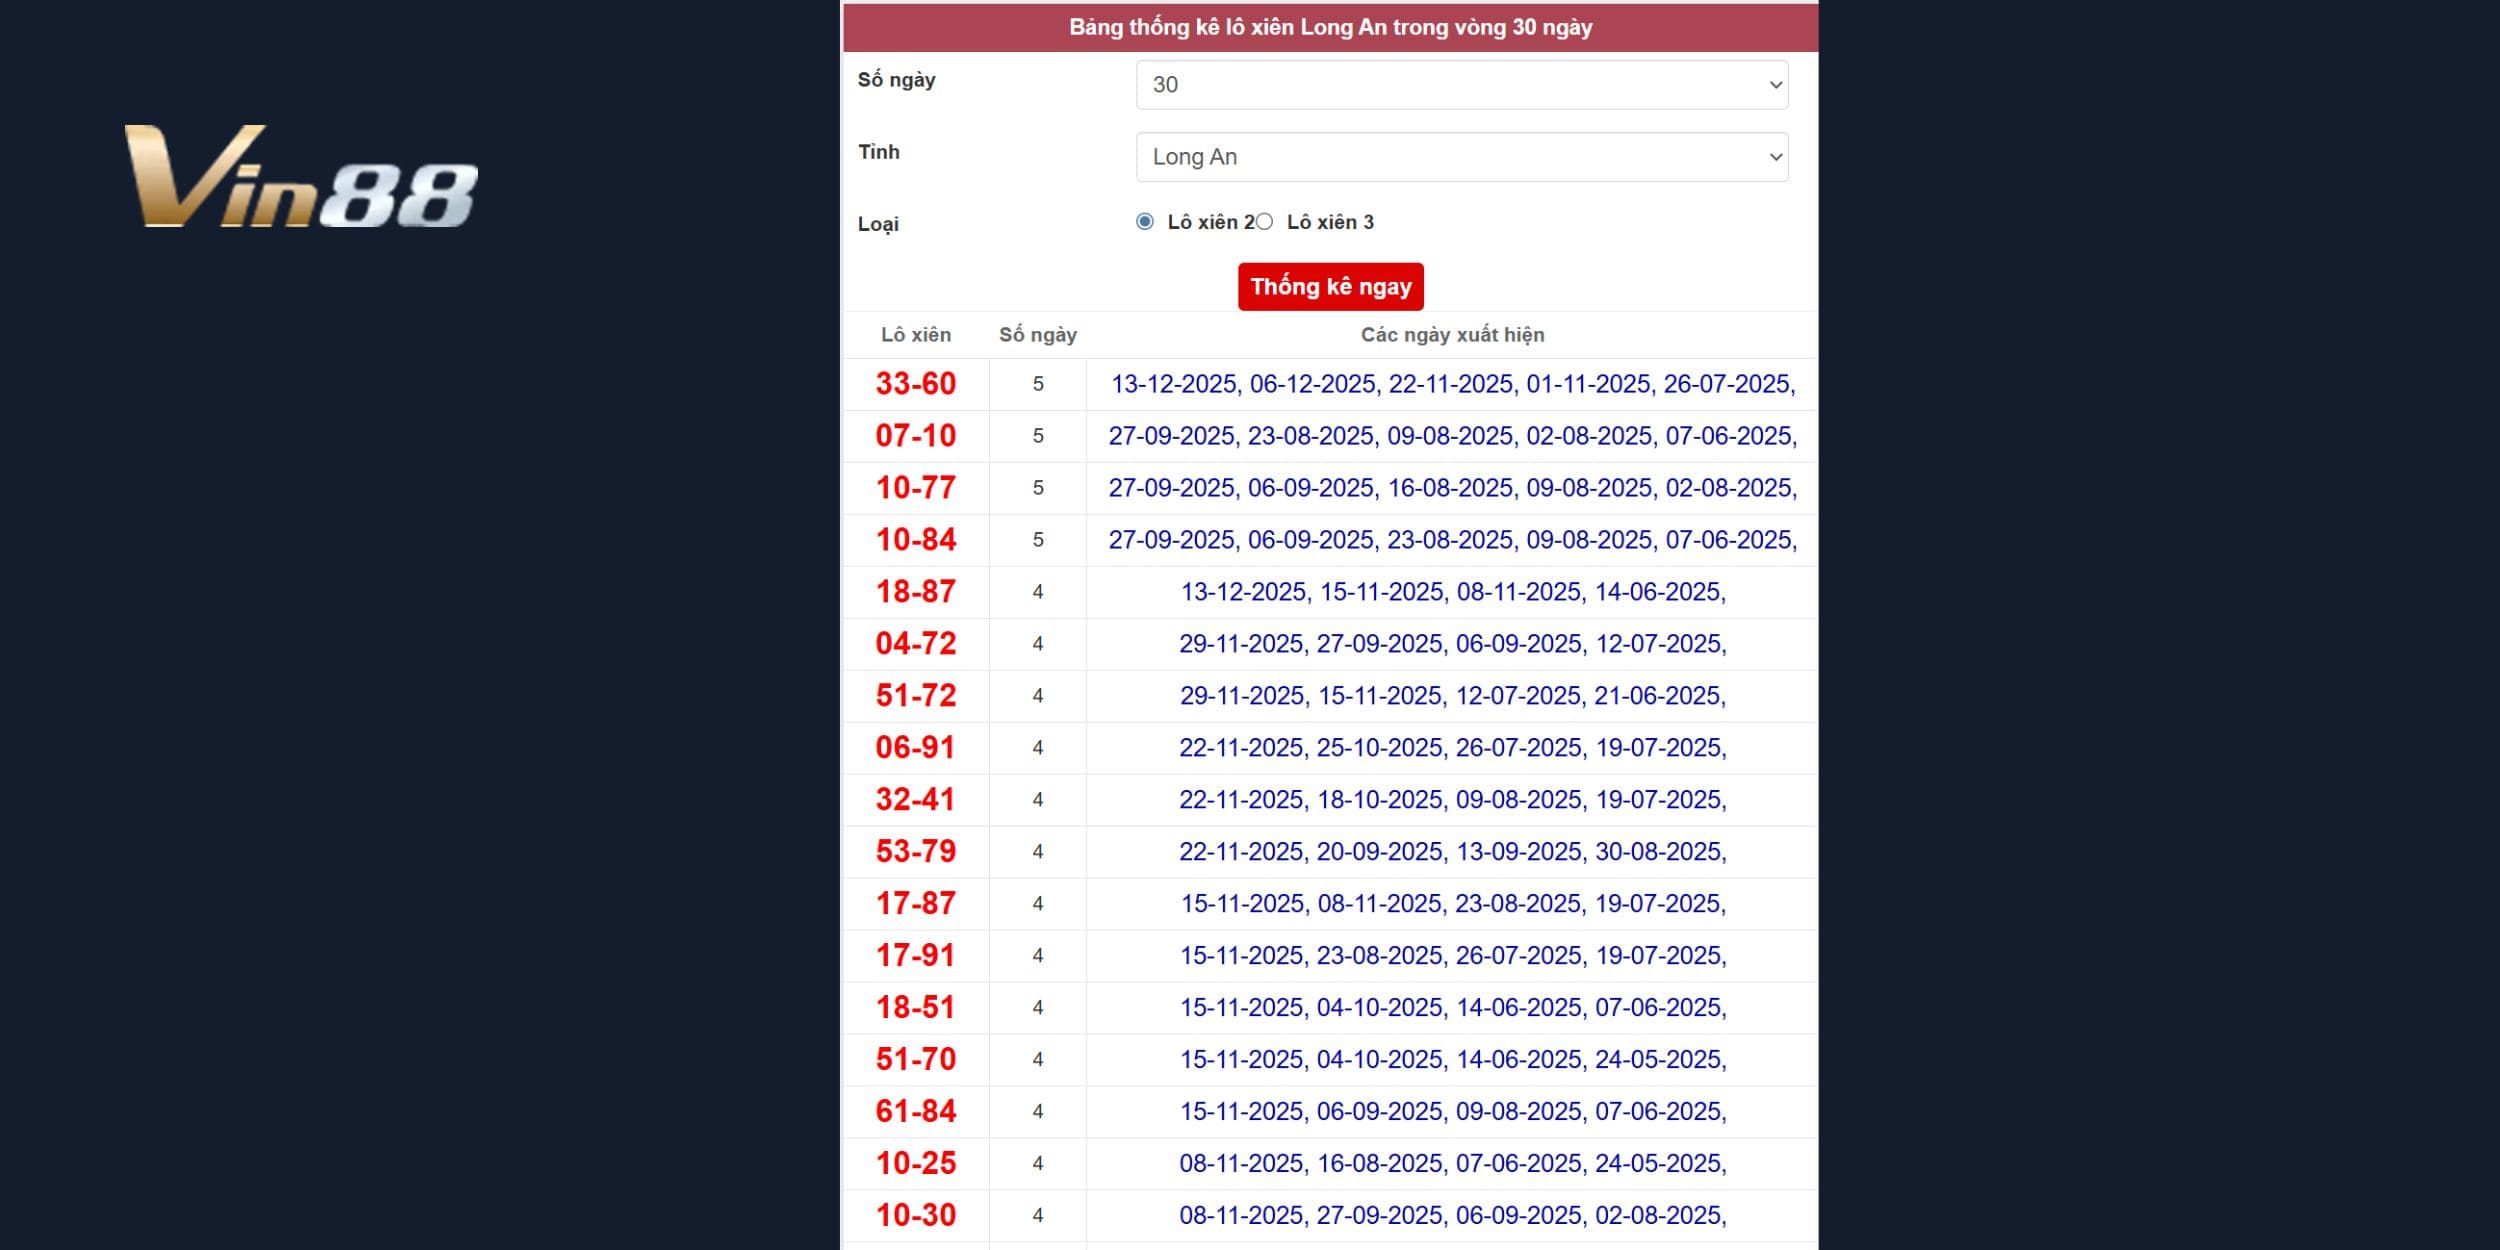Click the 61-84 lô xiên pair
This screenshot has height=1250, width=2500.
[915, 1112]
